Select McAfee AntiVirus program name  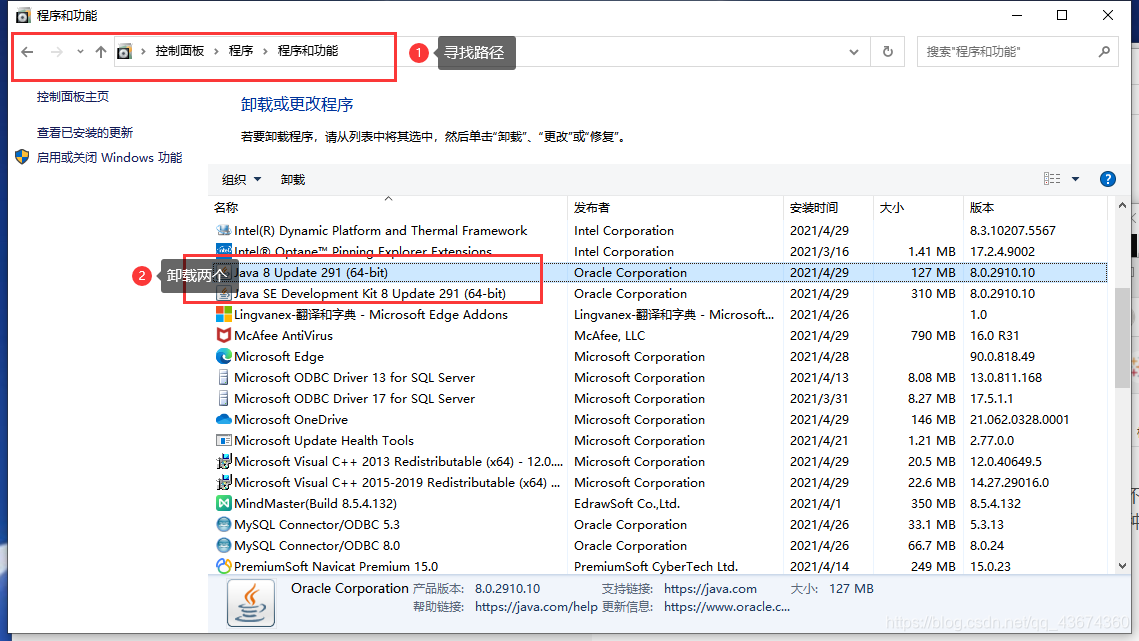(283, 336)
